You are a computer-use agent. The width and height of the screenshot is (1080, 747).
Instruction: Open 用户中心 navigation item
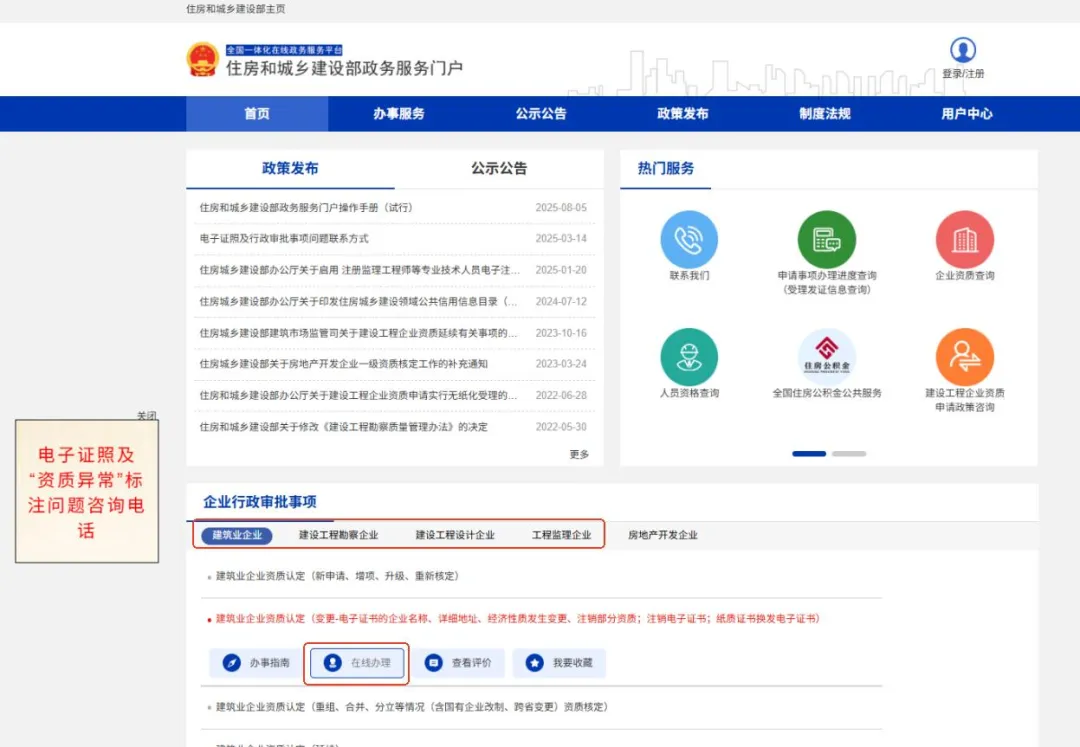(966, 114)
